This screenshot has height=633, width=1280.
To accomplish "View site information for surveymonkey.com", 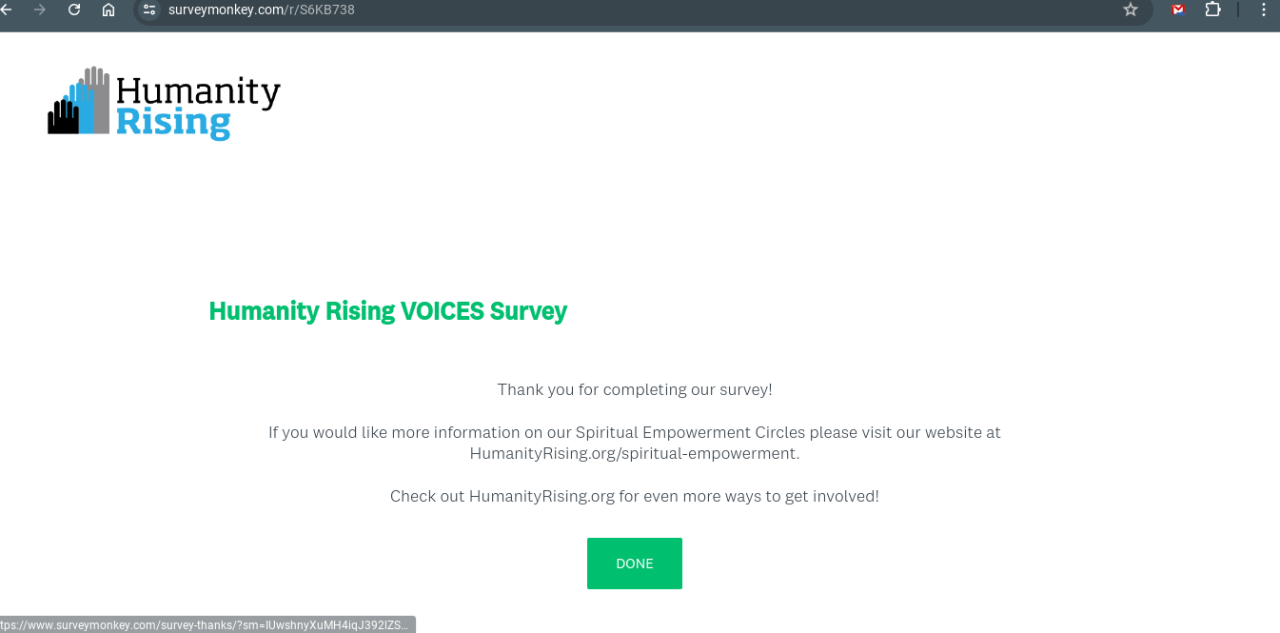I will (x=150, y=10).
